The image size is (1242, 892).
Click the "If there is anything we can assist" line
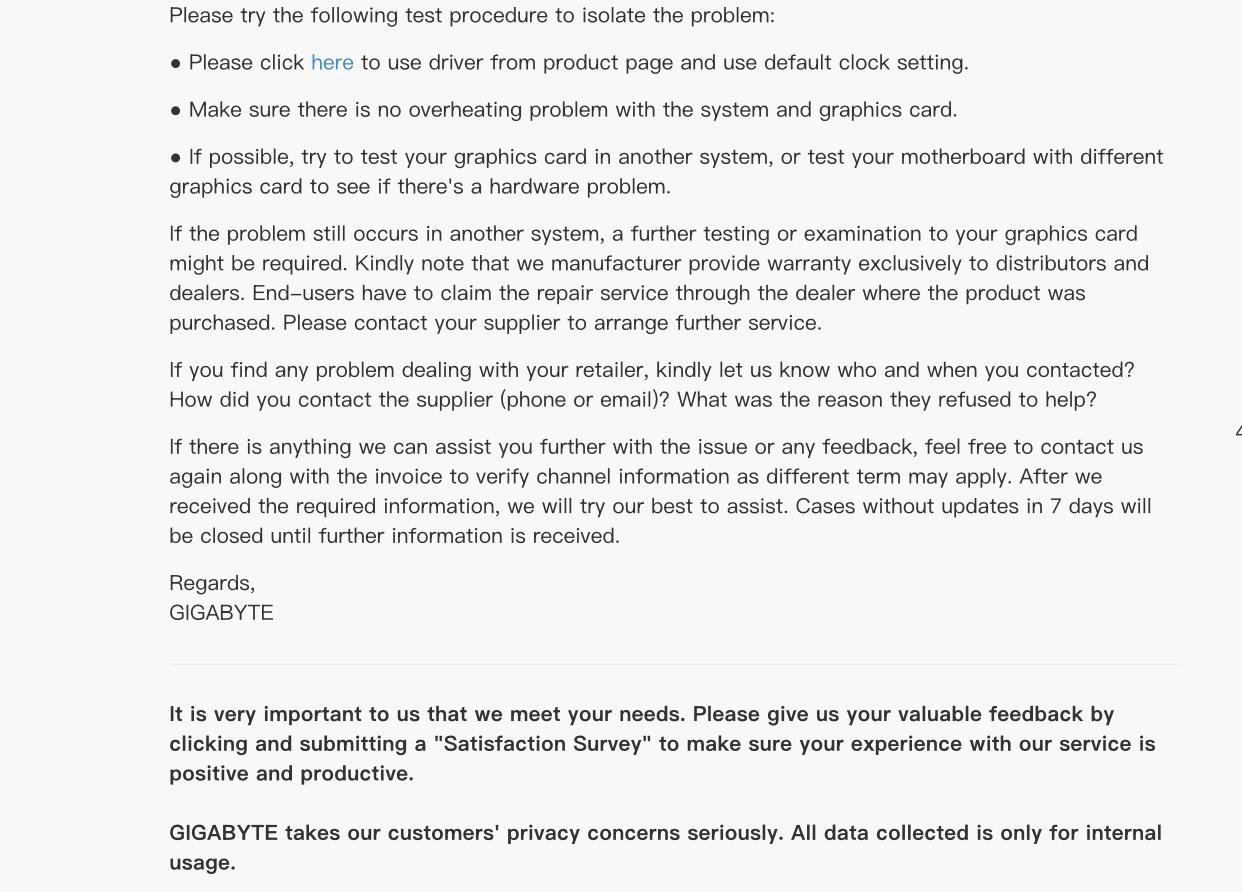655,447
